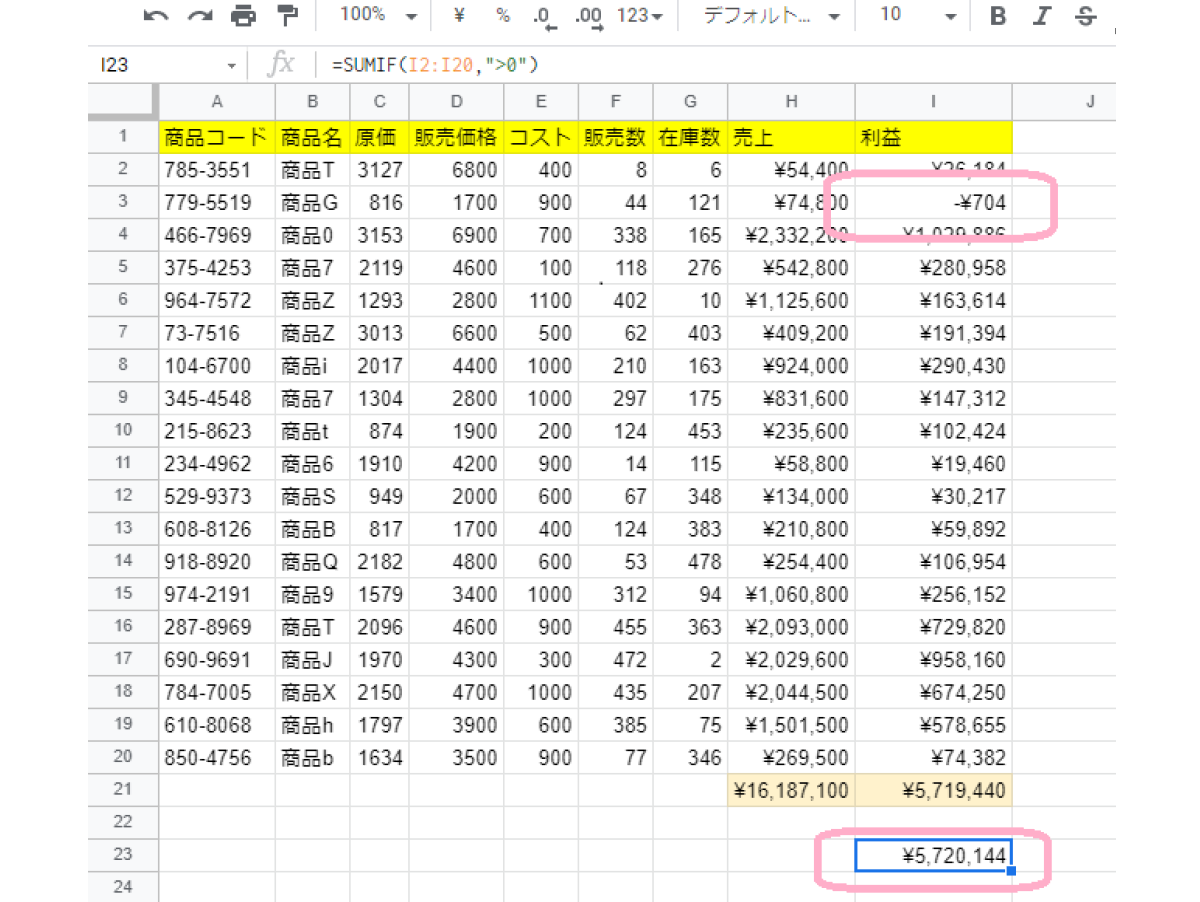The width and height of the screenshot is (1200, 902).
Task: Click the Name box showing I23
Action: 155,65
